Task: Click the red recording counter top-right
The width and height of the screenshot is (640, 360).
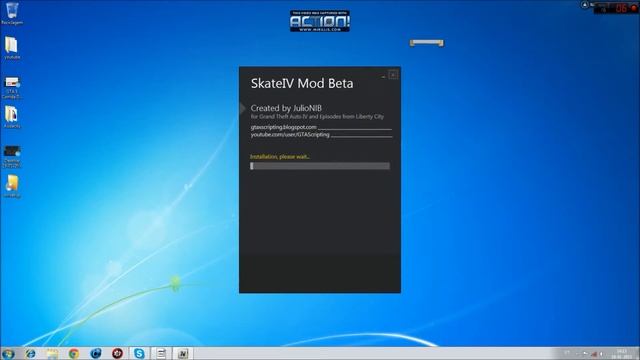Action: coord(621,8)
